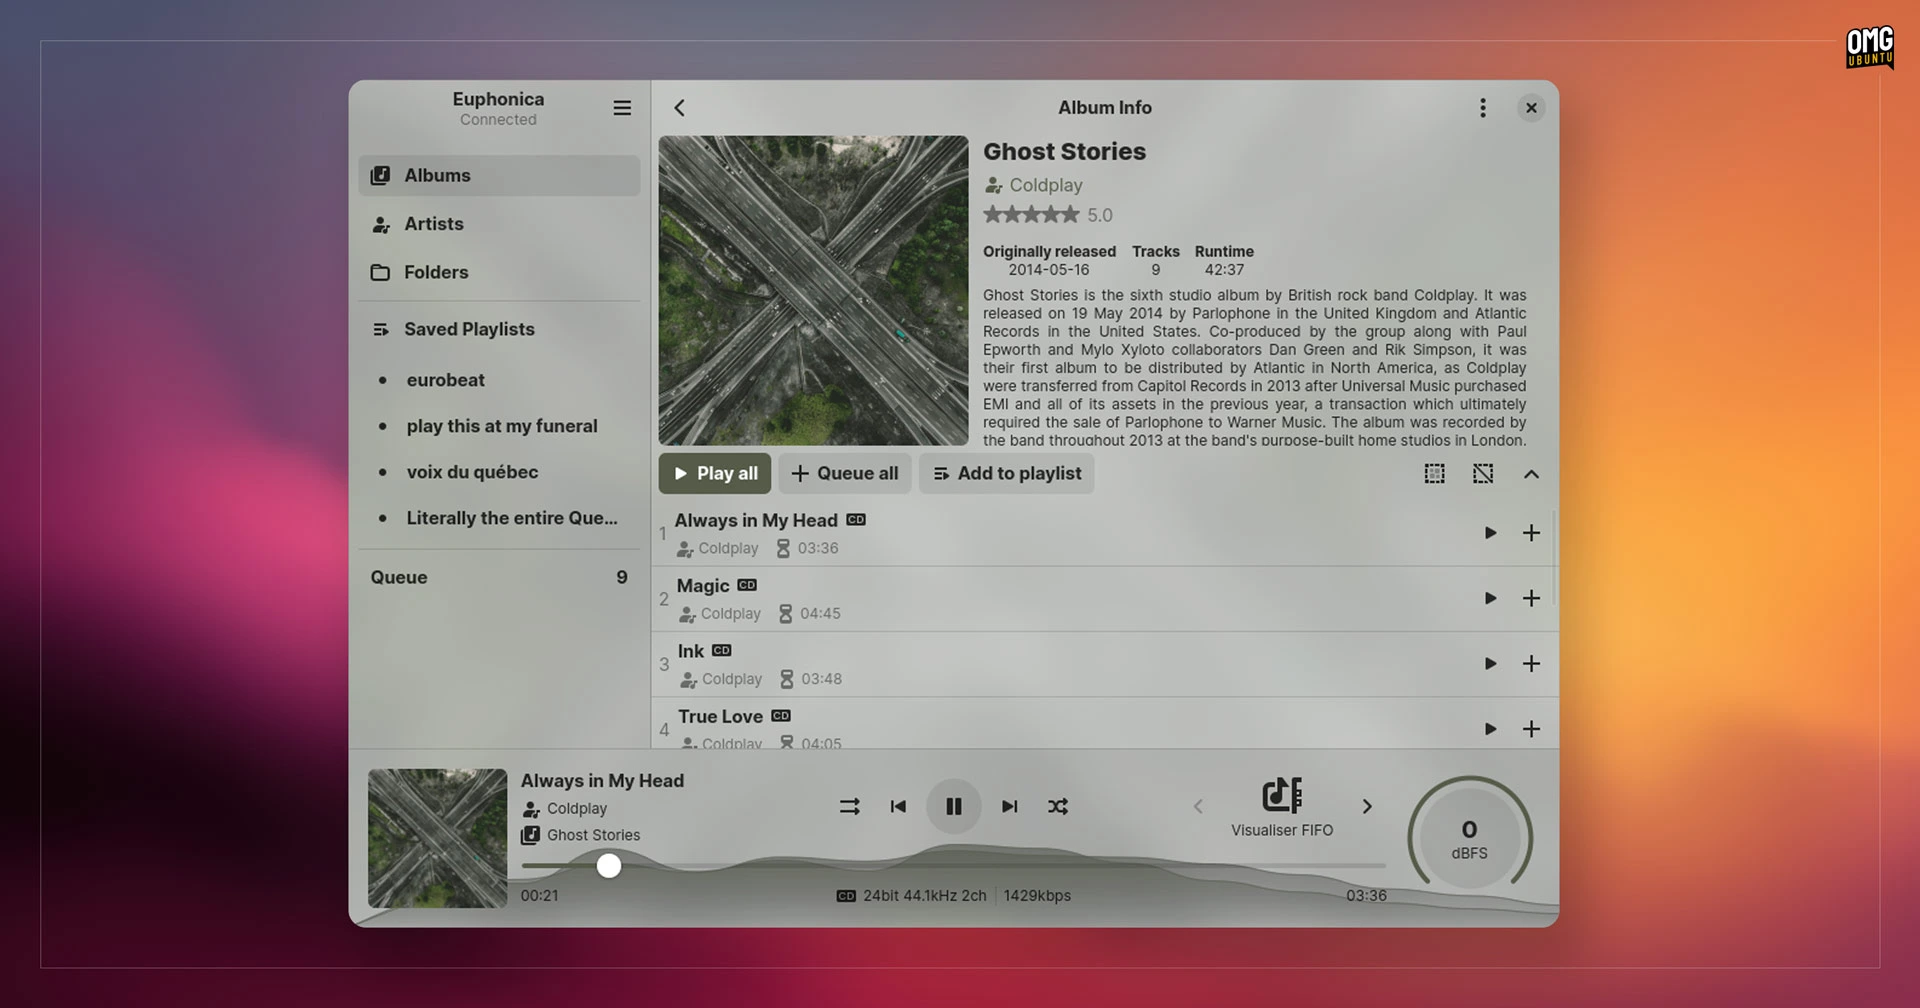This screenshot has height=1008, width=1920.
Task: Add True Love to the queue
Action: pos(1531,729)
